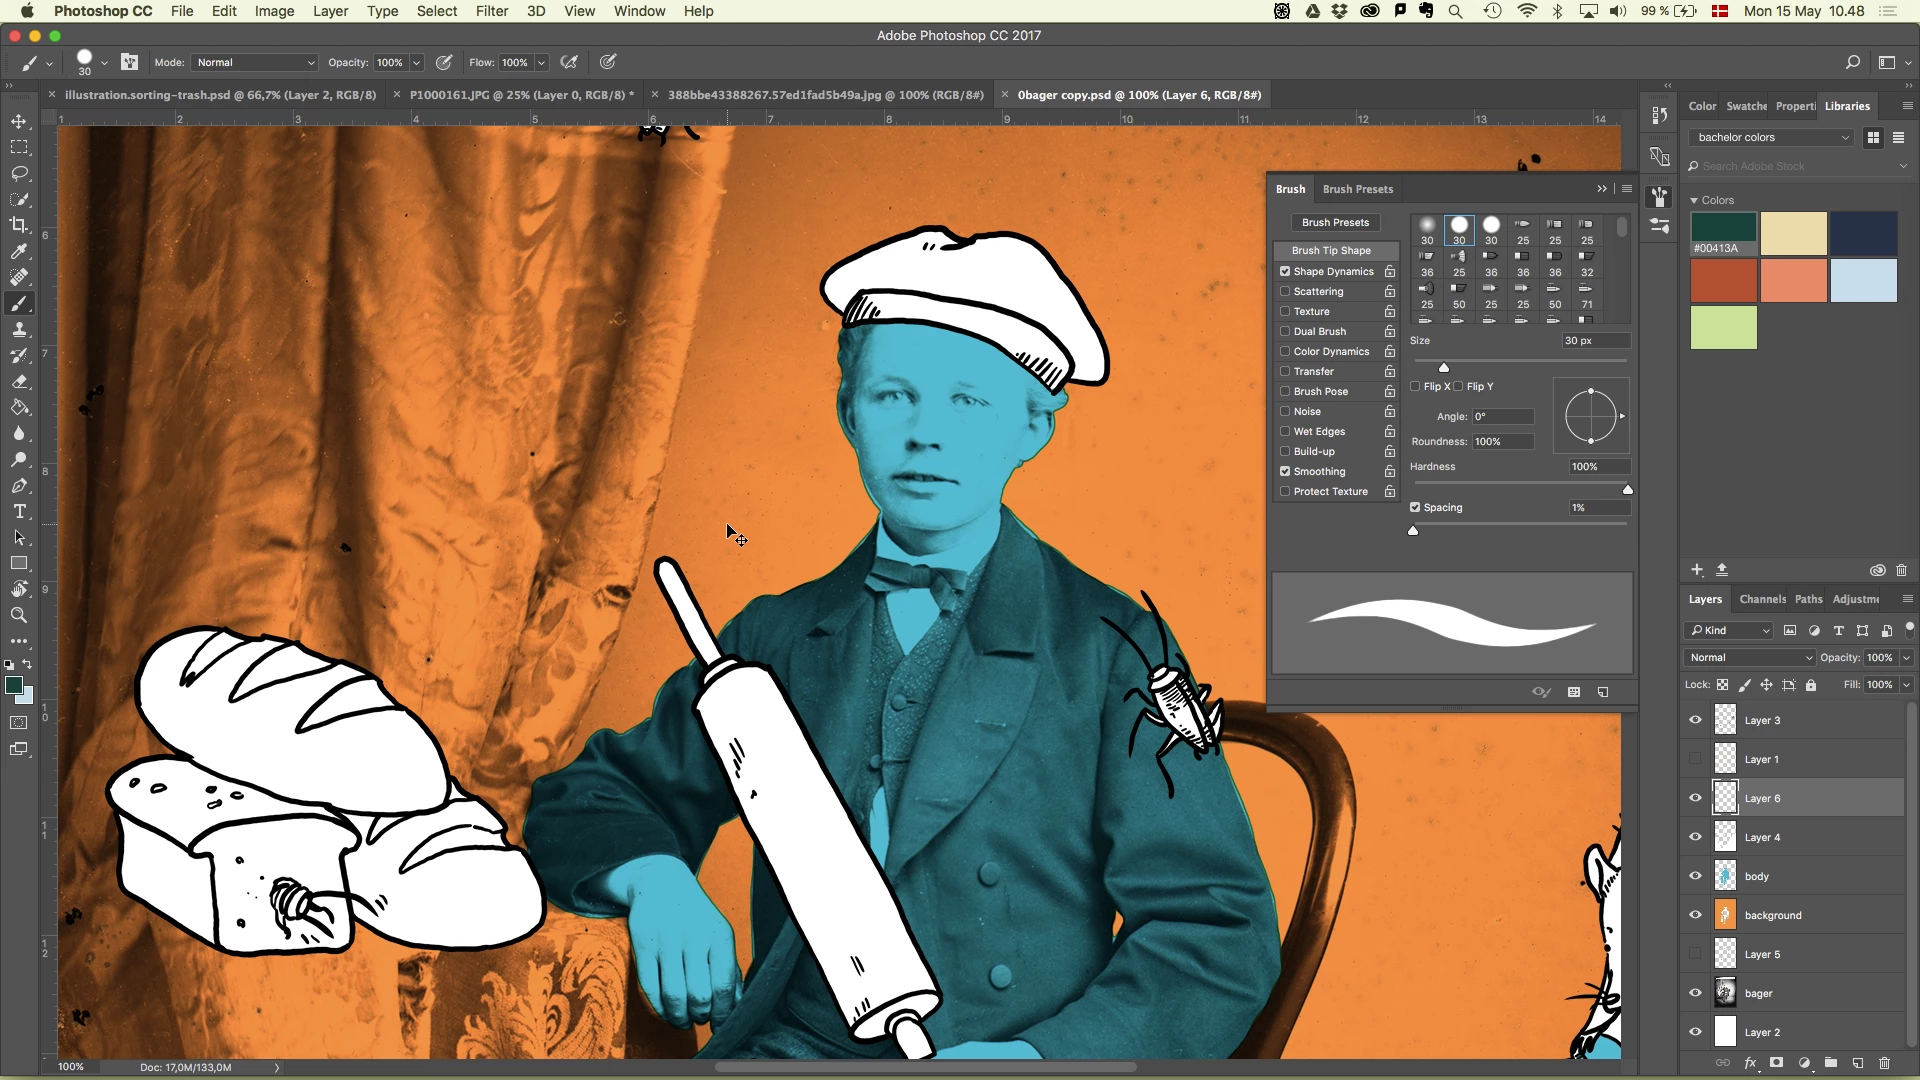Click the Brush Presets button
1920x1080 pixels.
(x=1335, y=222)
